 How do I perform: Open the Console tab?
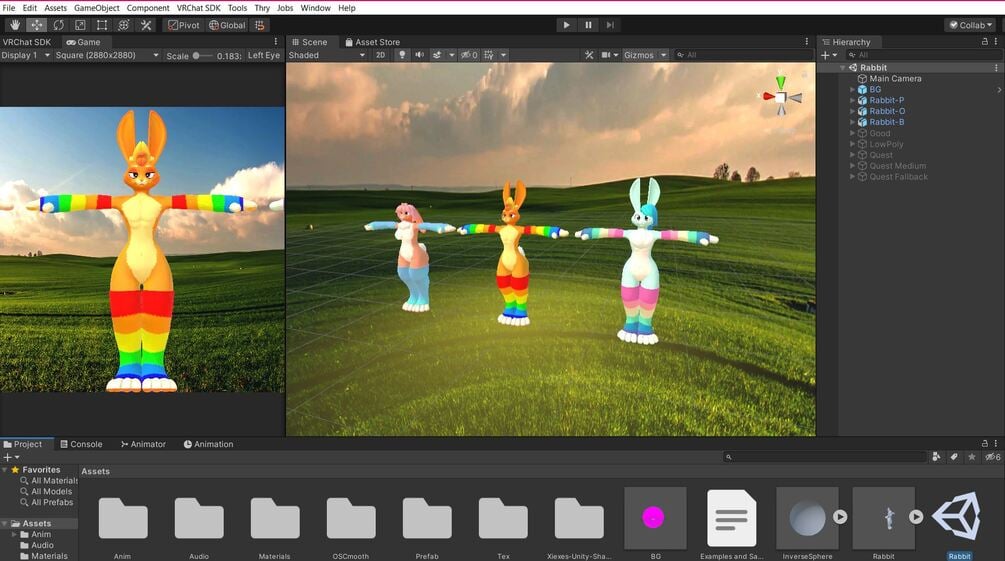click(x=81, y=444)
